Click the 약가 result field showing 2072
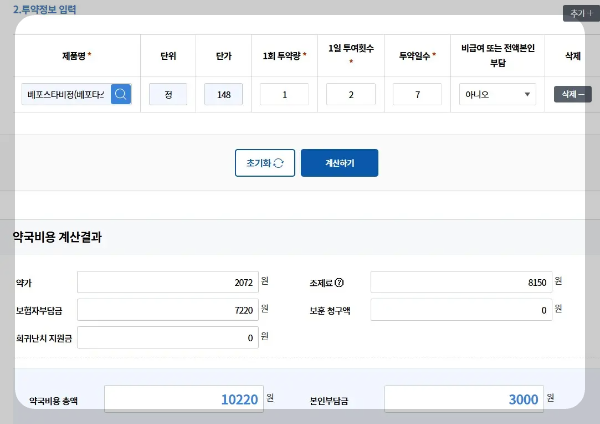 168,282
